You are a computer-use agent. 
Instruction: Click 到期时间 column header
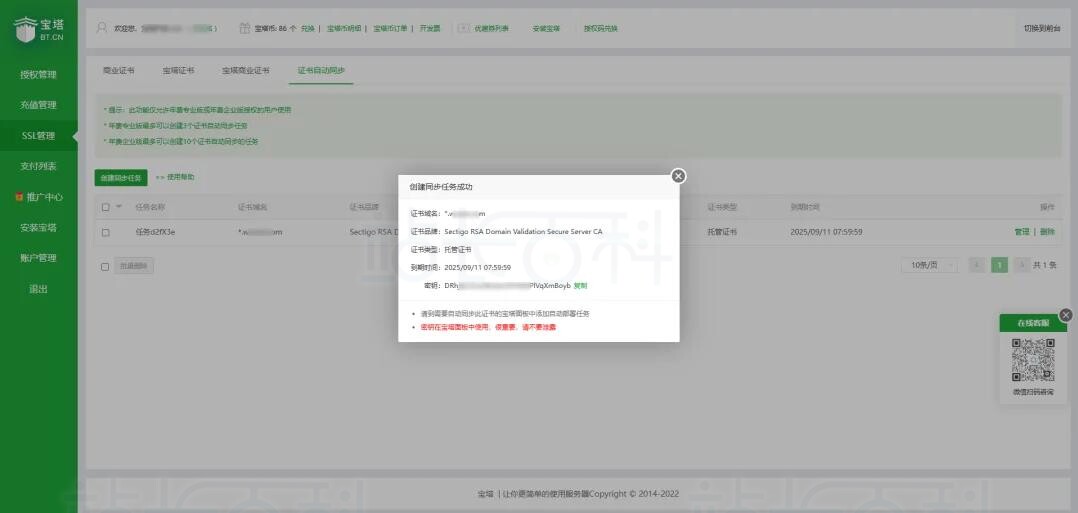805,207
